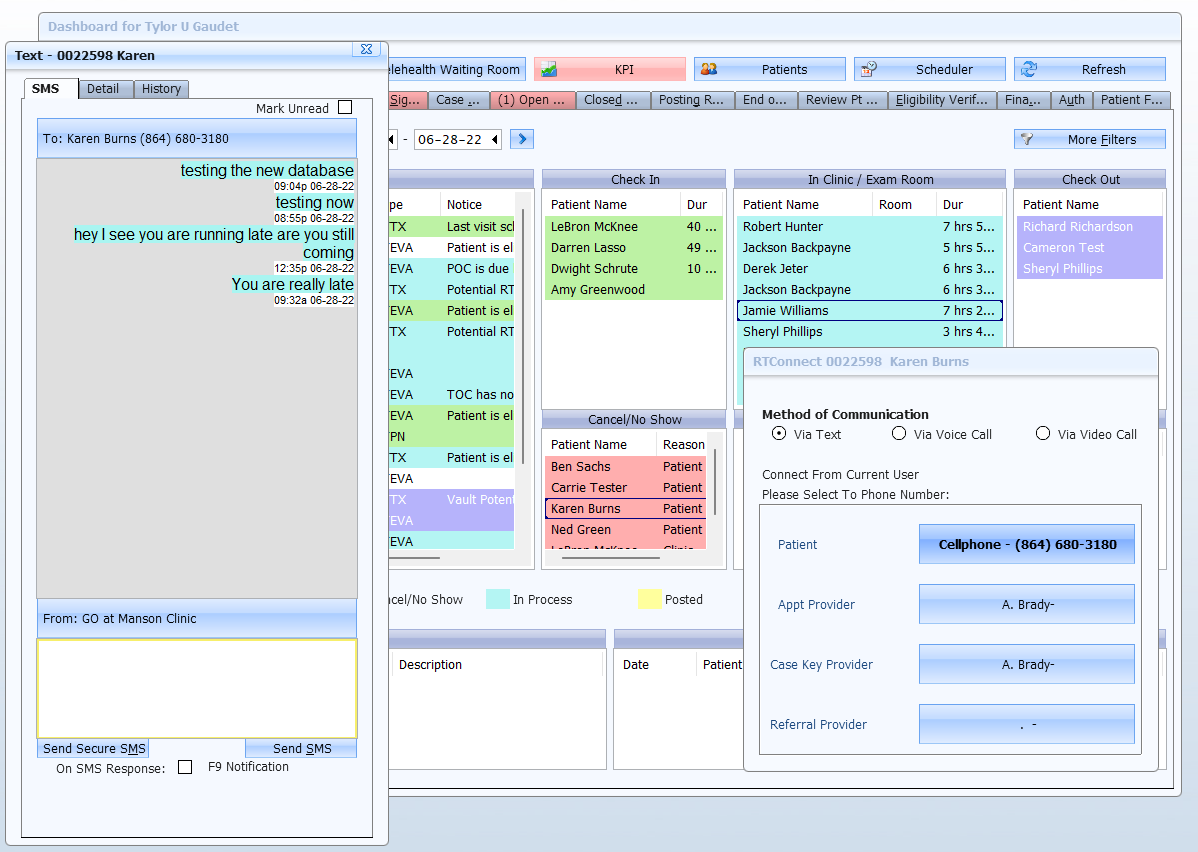Select Robert Hunter in In Clinic list
Screen dimensions: 1198x852
tap(869, 226)
